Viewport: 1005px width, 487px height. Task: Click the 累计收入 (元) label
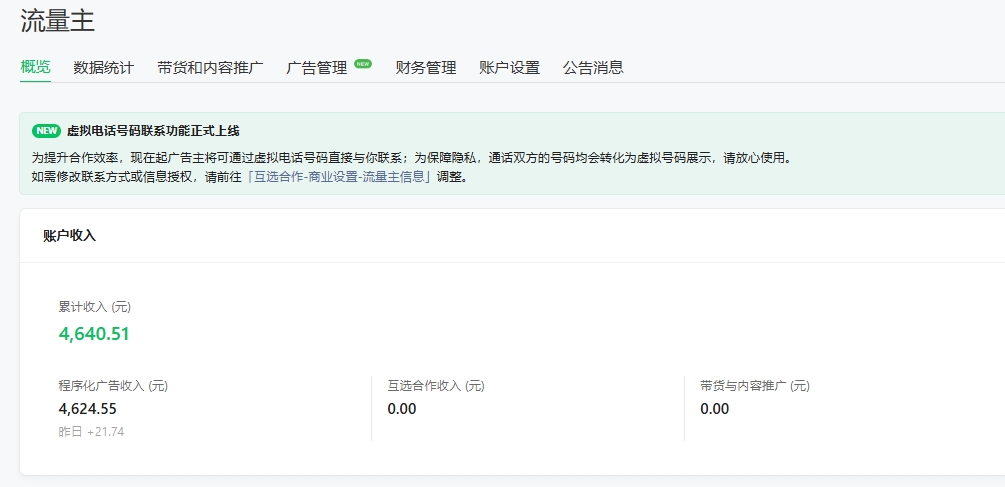[95, 306]
